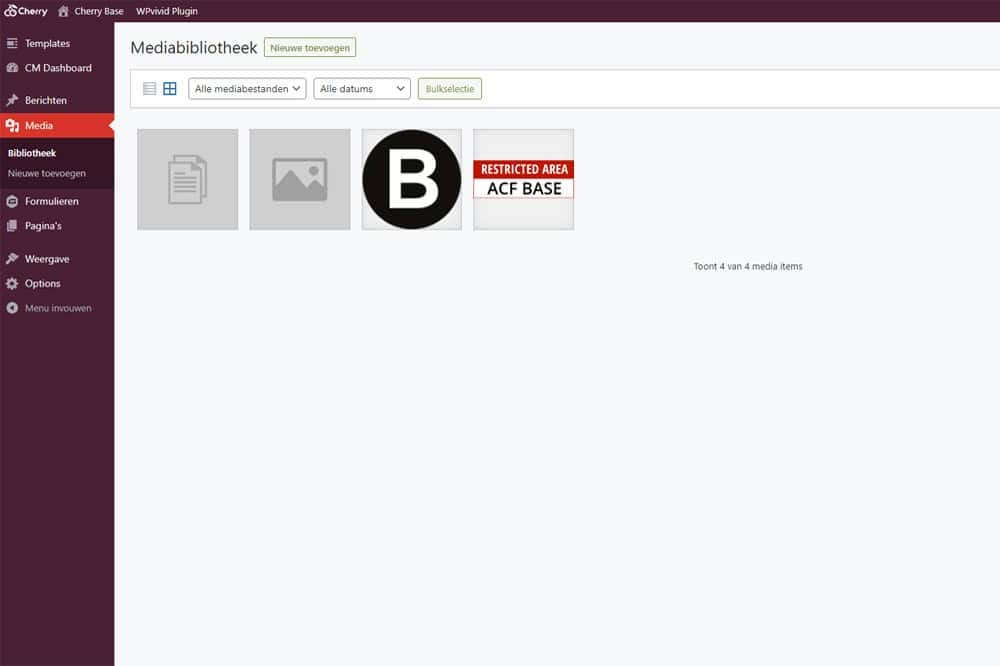Open the Weergave menu

(x=47, y=259)
